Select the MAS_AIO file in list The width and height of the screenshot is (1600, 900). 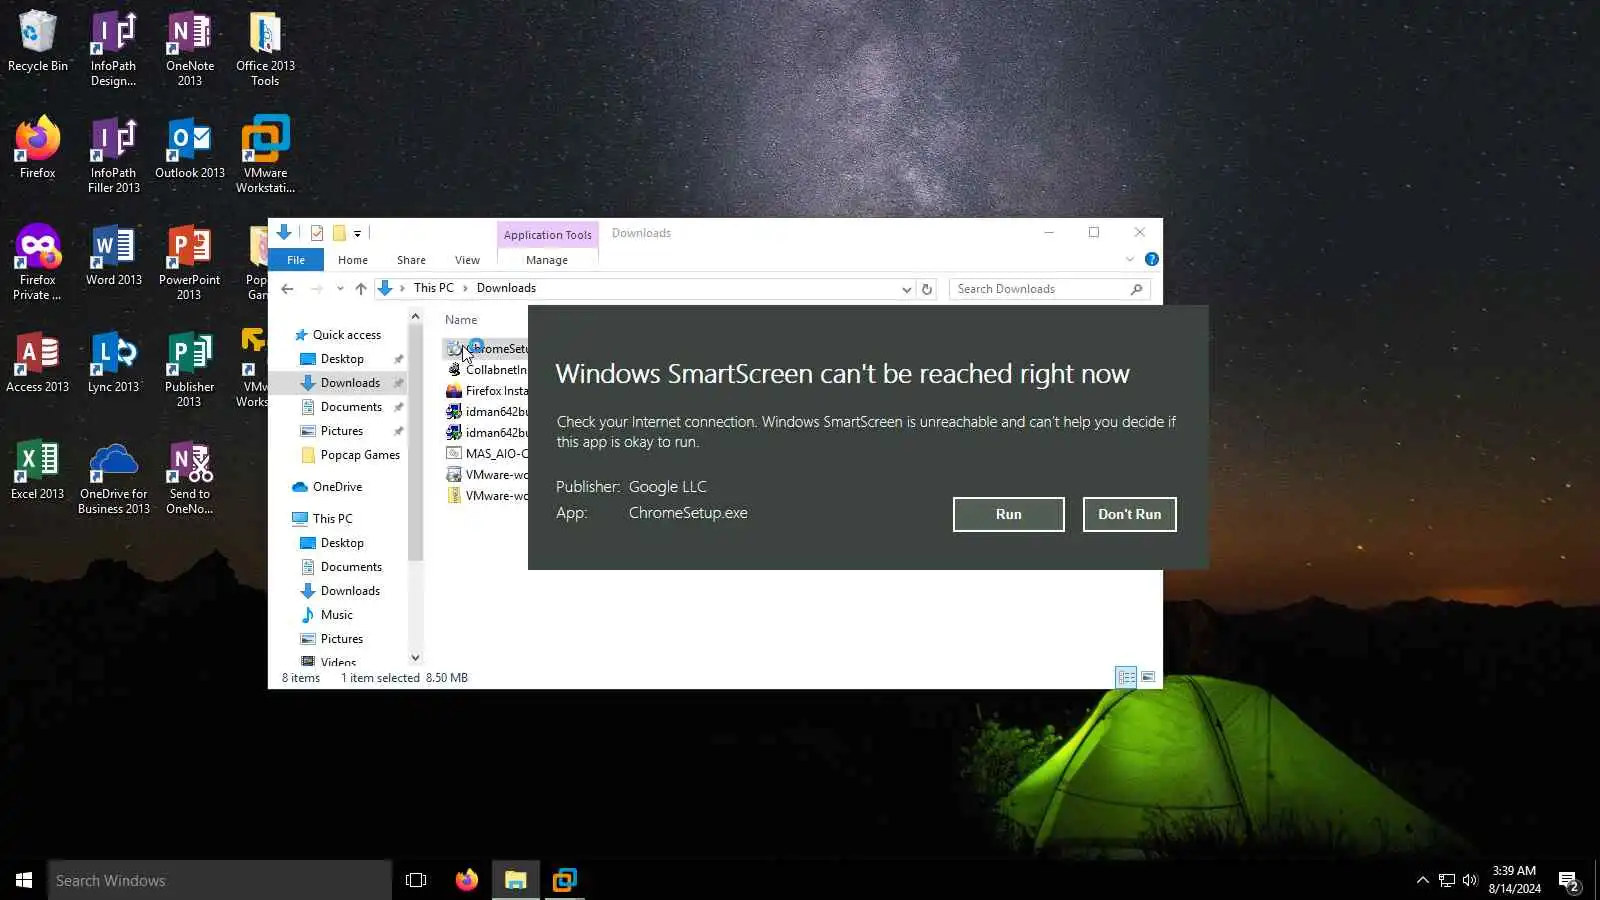click(487, 454)
